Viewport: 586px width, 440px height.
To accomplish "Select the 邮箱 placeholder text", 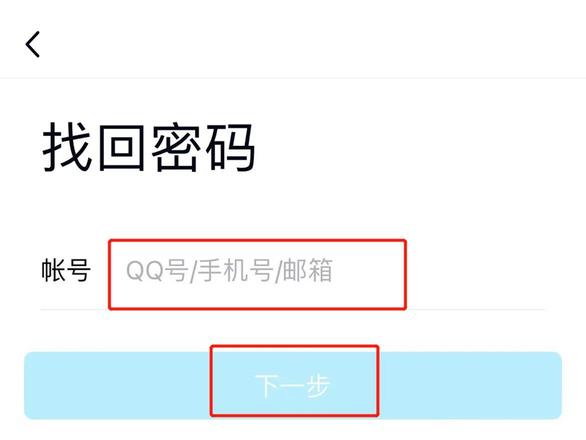I will click(x=308, y=270).
